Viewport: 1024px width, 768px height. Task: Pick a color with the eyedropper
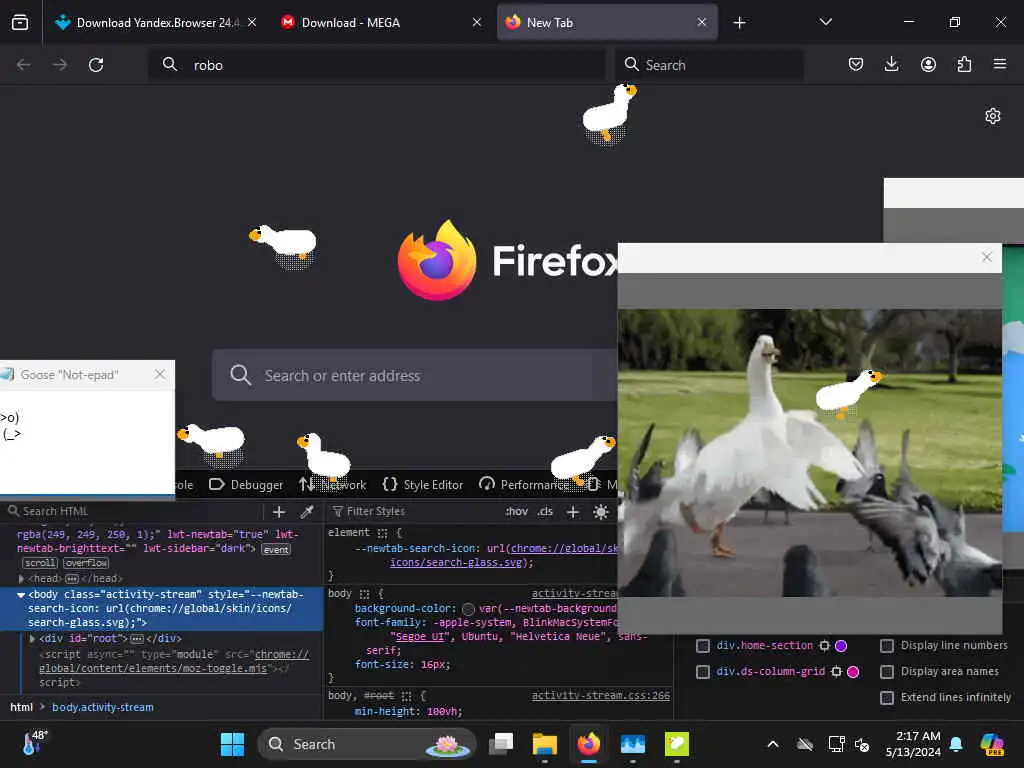(307, 512)
